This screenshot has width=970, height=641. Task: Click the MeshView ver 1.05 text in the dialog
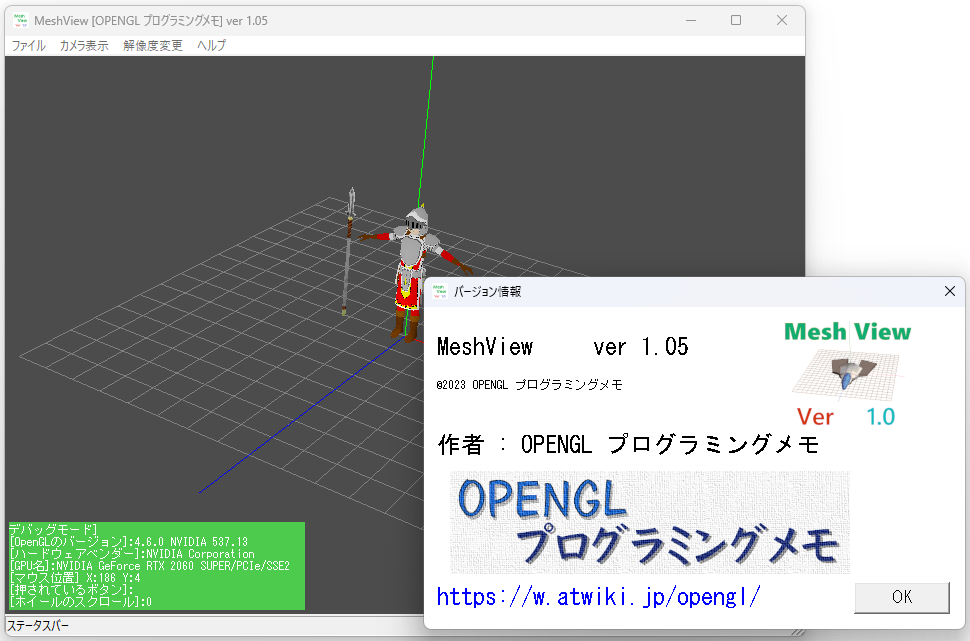562,346
